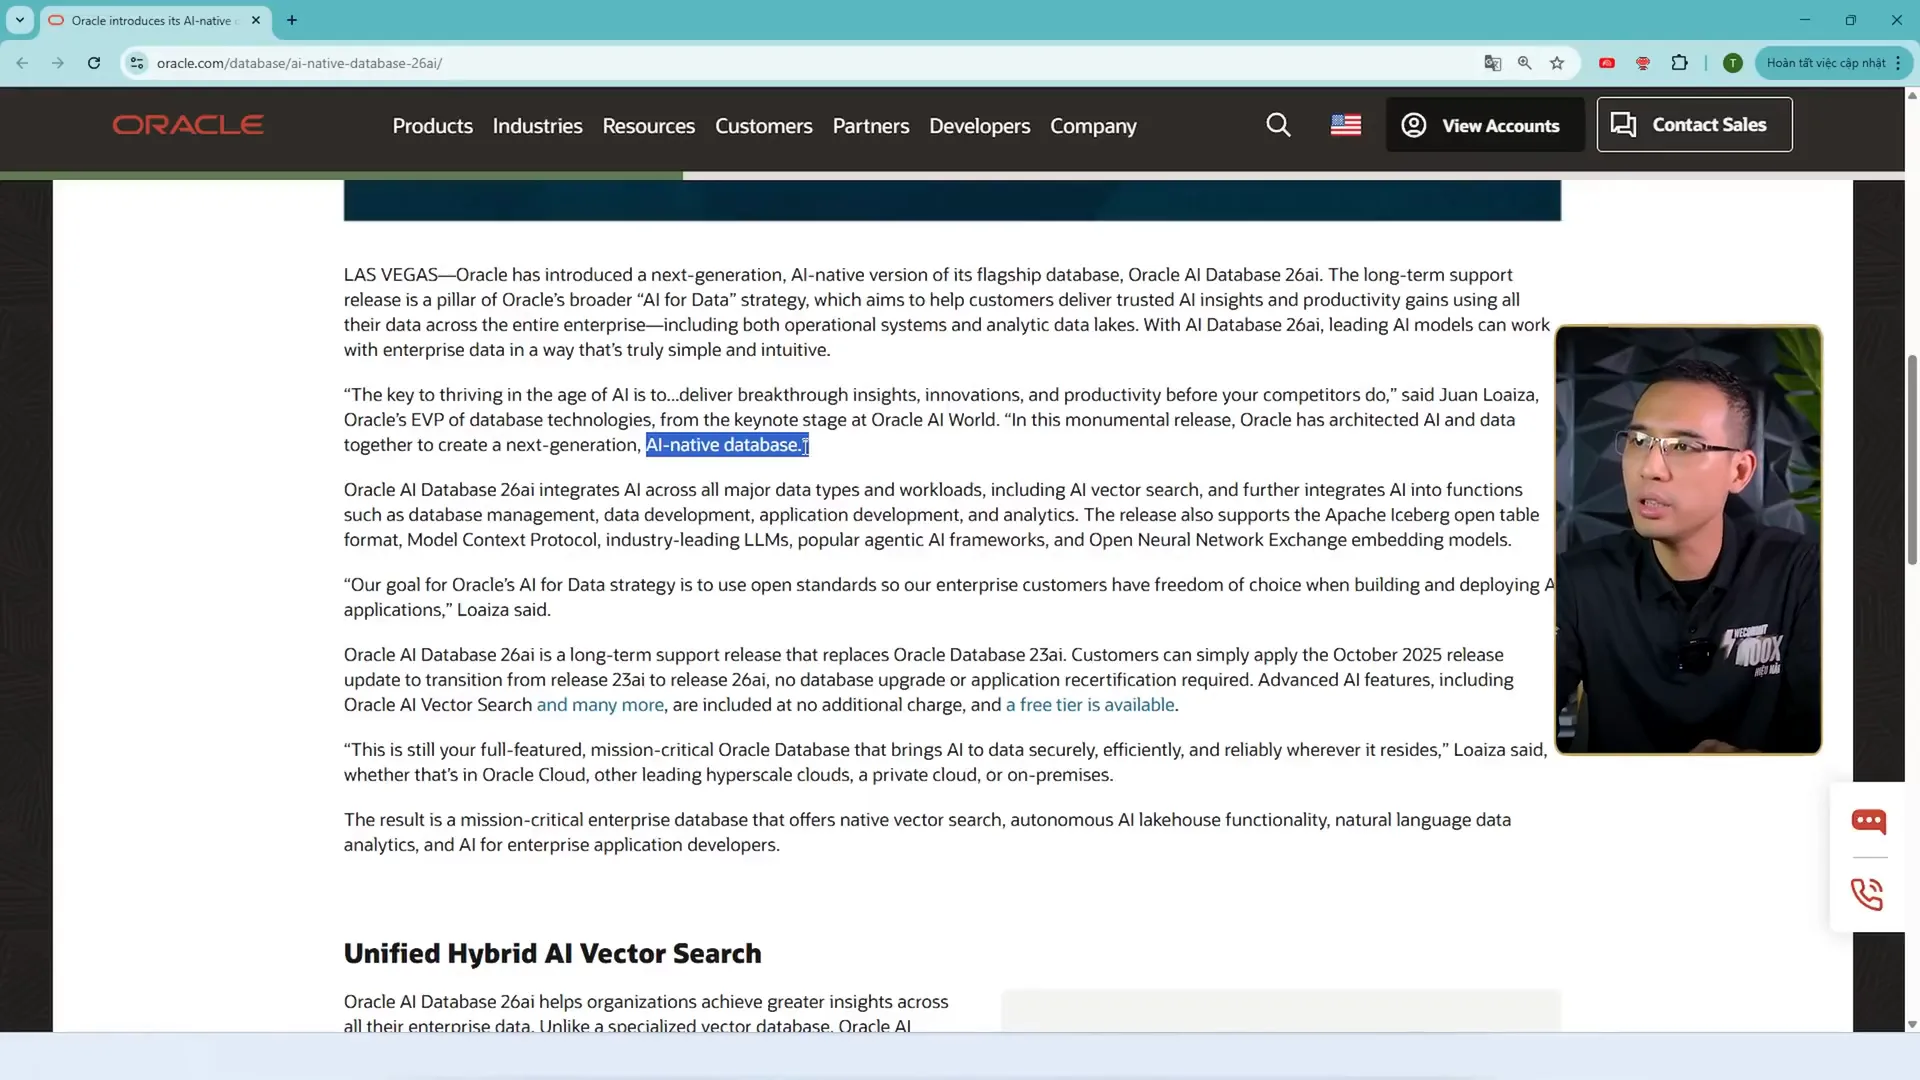Bookmark this page with star icon
Image resolution: width=1920 pixels, height=1080 pixels.
click(1557, 63)
